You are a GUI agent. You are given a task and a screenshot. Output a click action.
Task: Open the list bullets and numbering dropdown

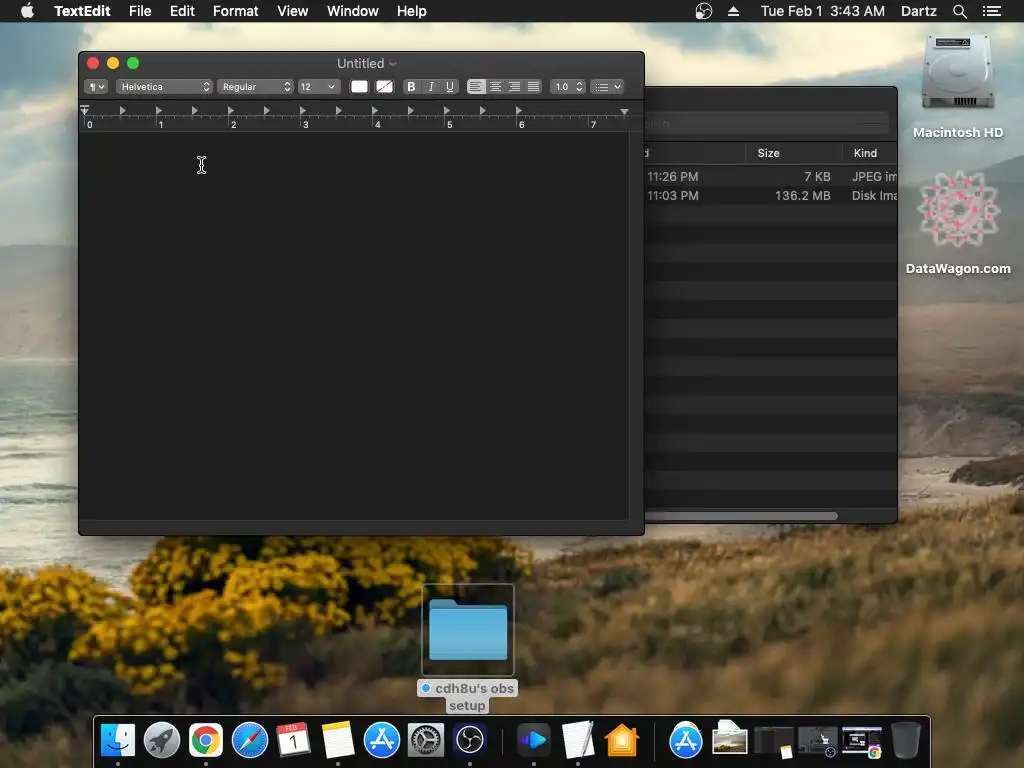coord(607,87)
